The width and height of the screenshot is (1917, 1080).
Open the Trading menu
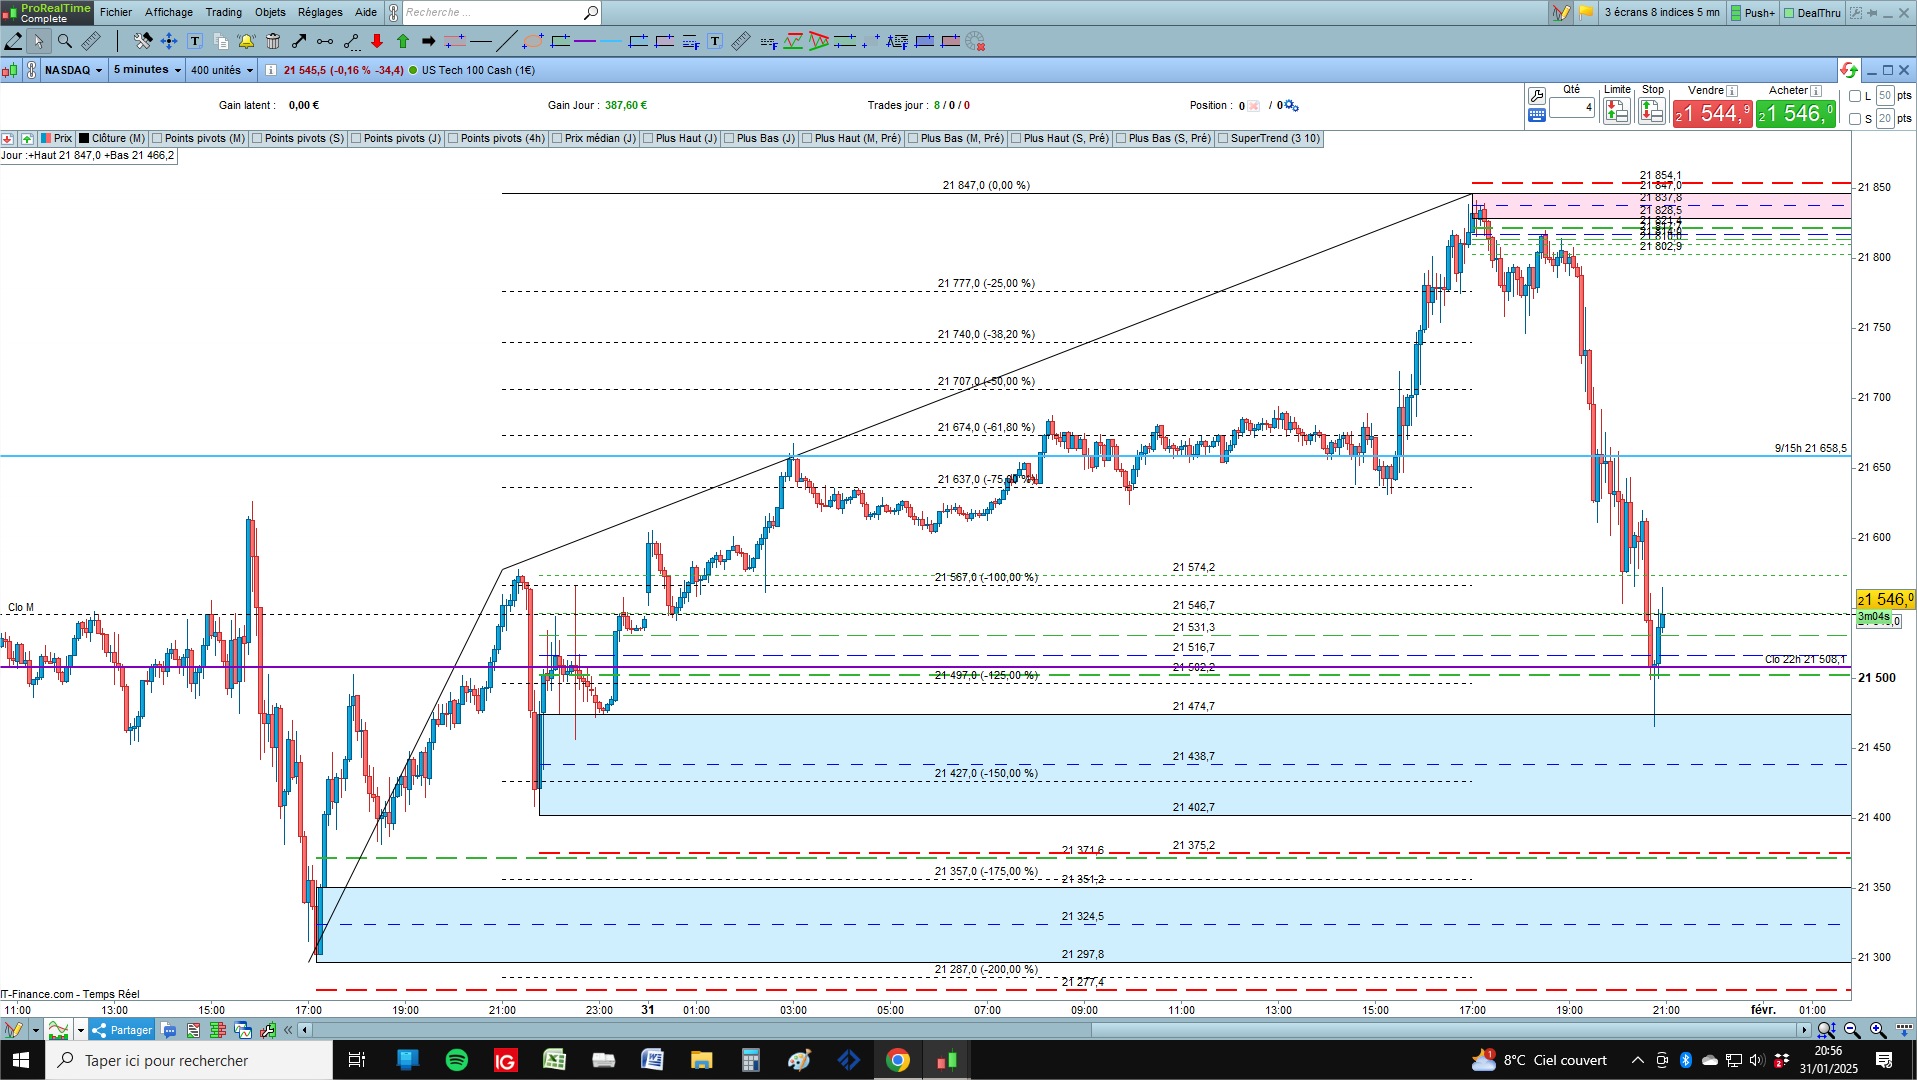223,12
